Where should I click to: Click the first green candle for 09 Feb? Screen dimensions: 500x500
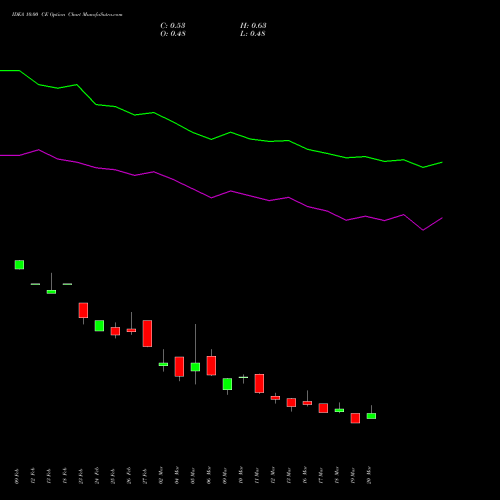tap(19, 265)
